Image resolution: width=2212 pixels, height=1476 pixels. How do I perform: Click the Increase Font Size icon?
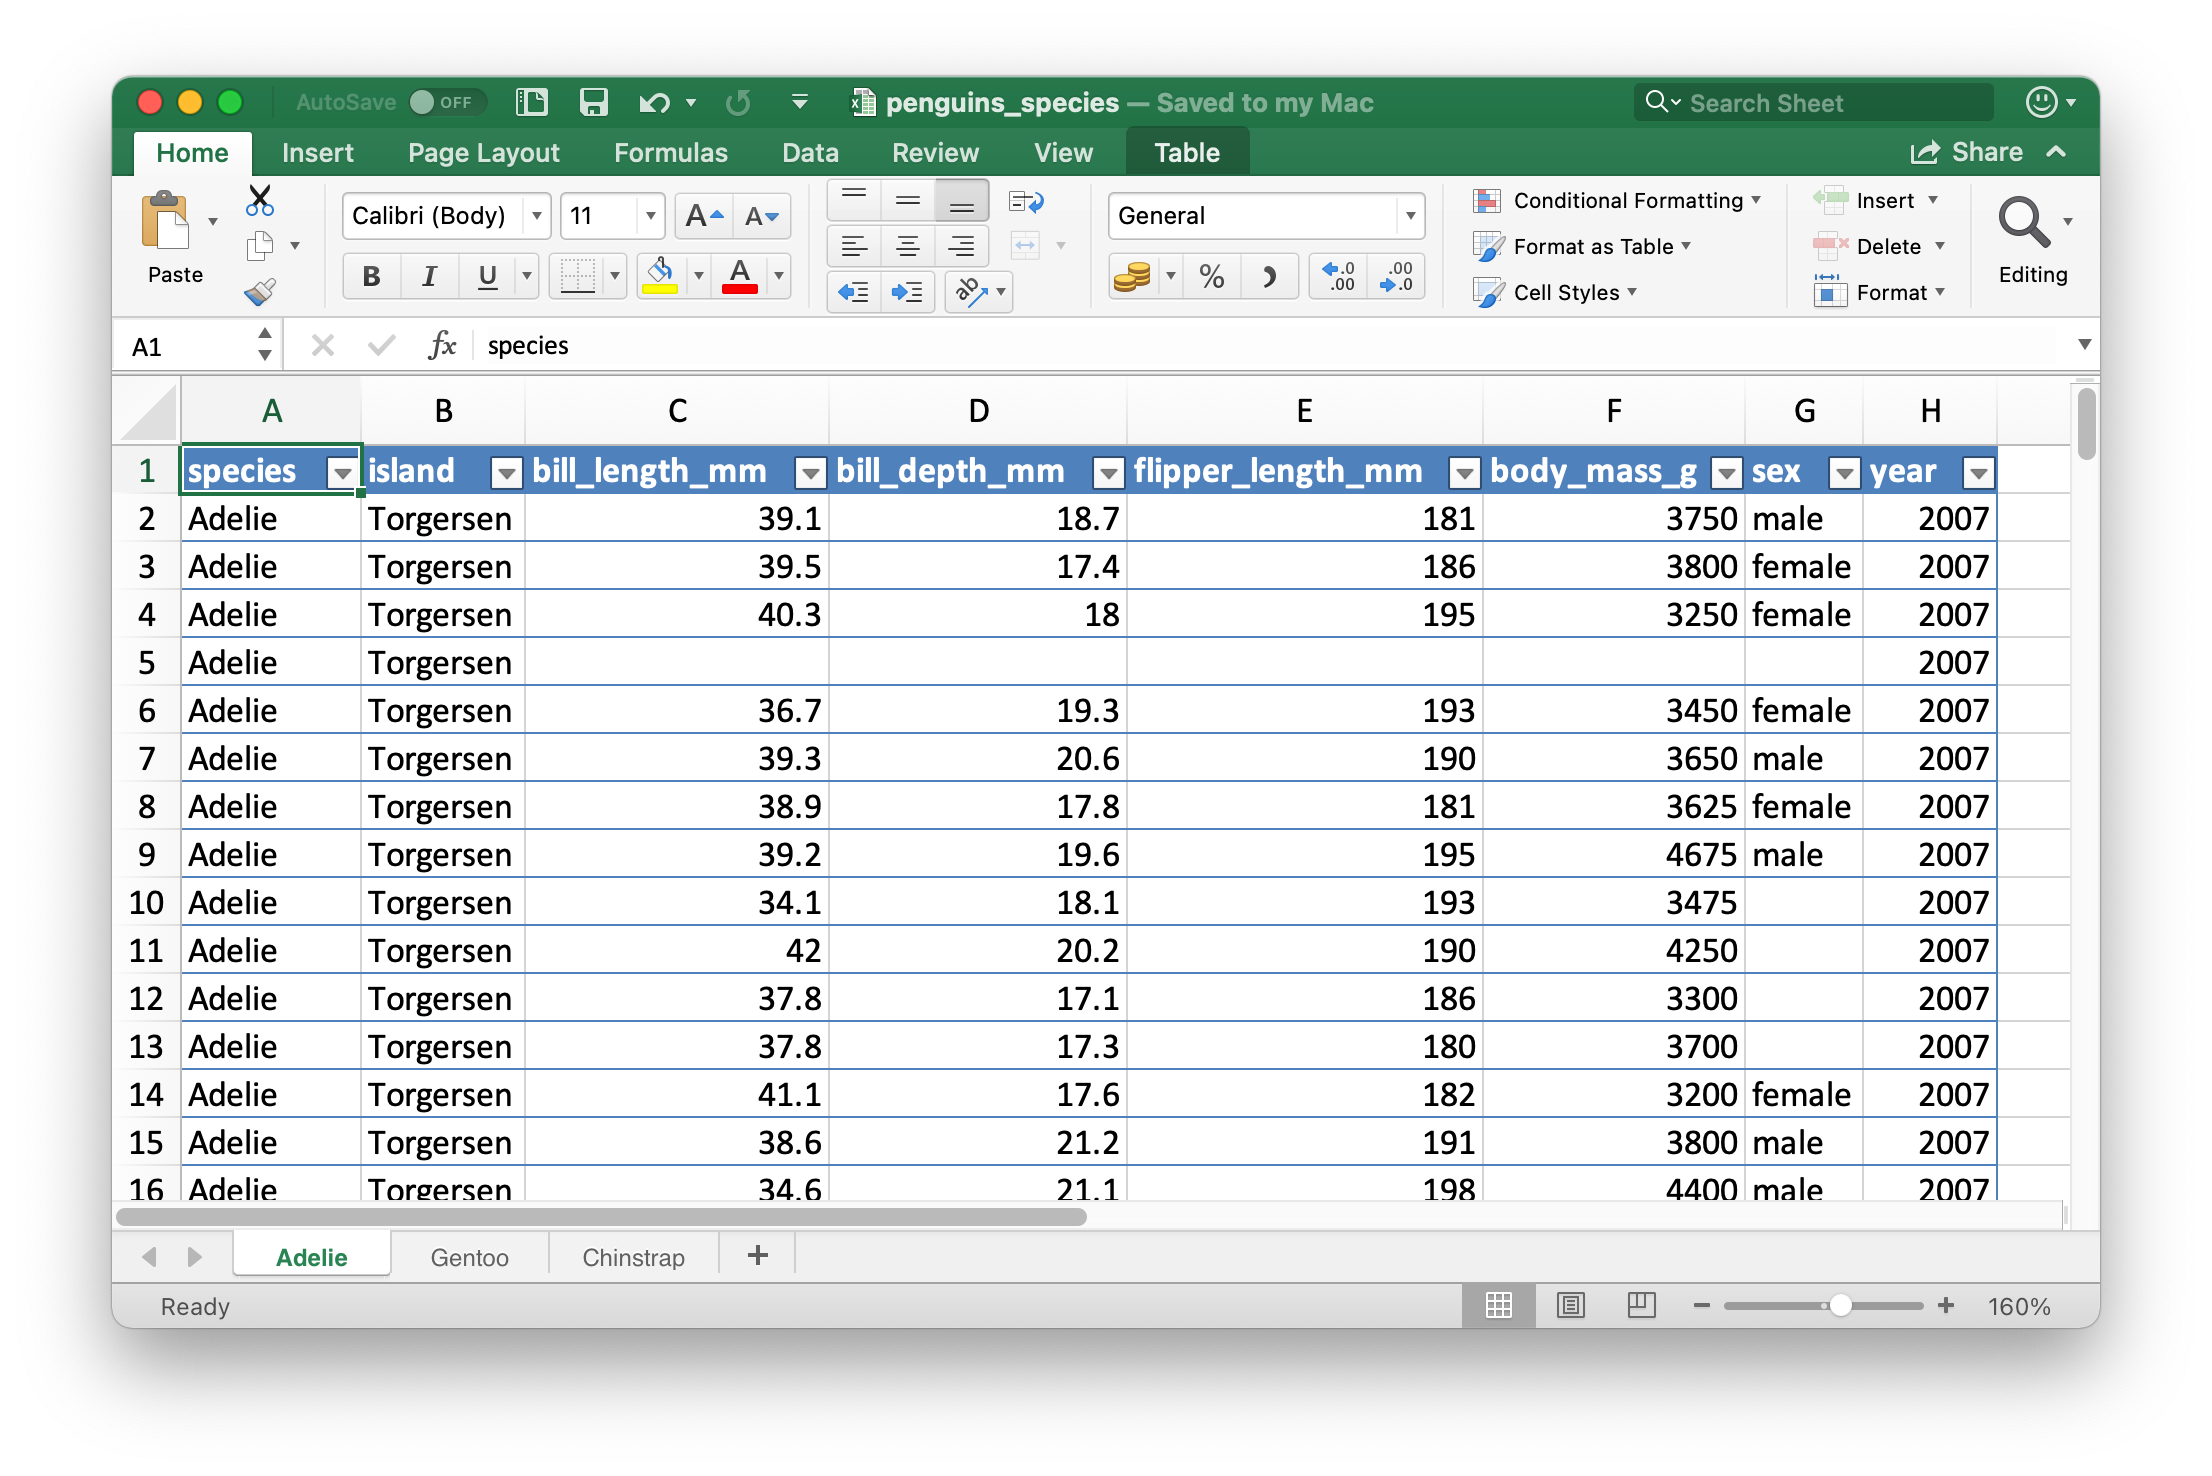[x=704, y=216]
